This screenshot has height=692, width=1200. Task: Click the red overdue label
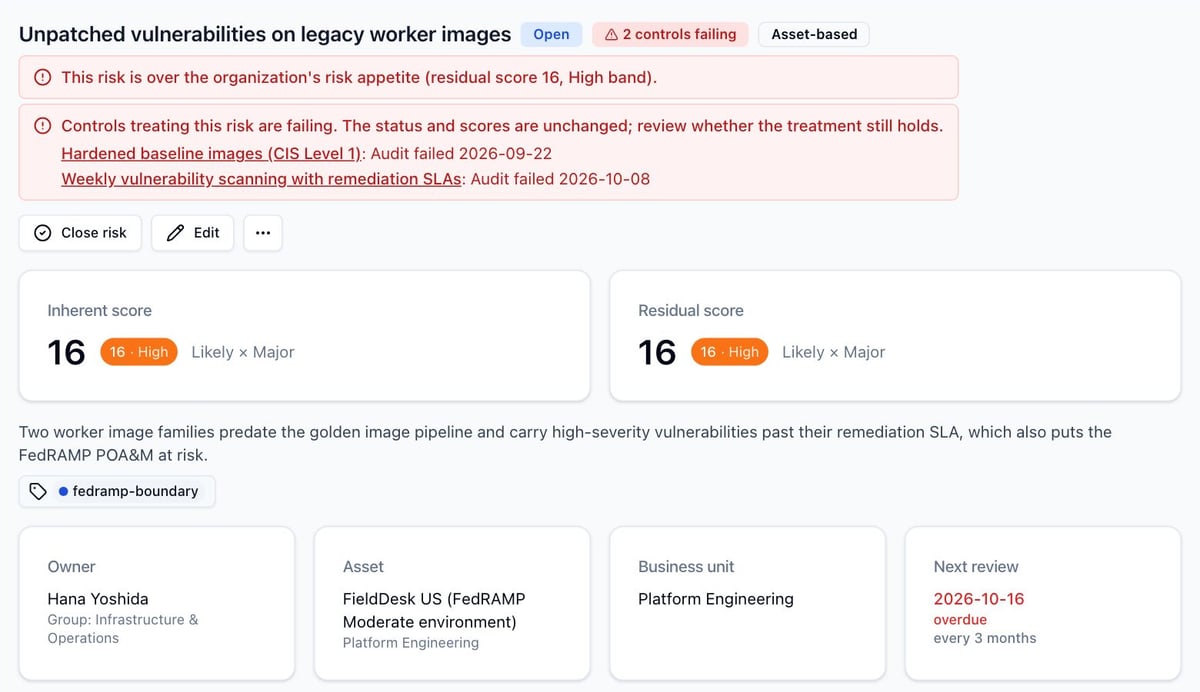(960, 620)
